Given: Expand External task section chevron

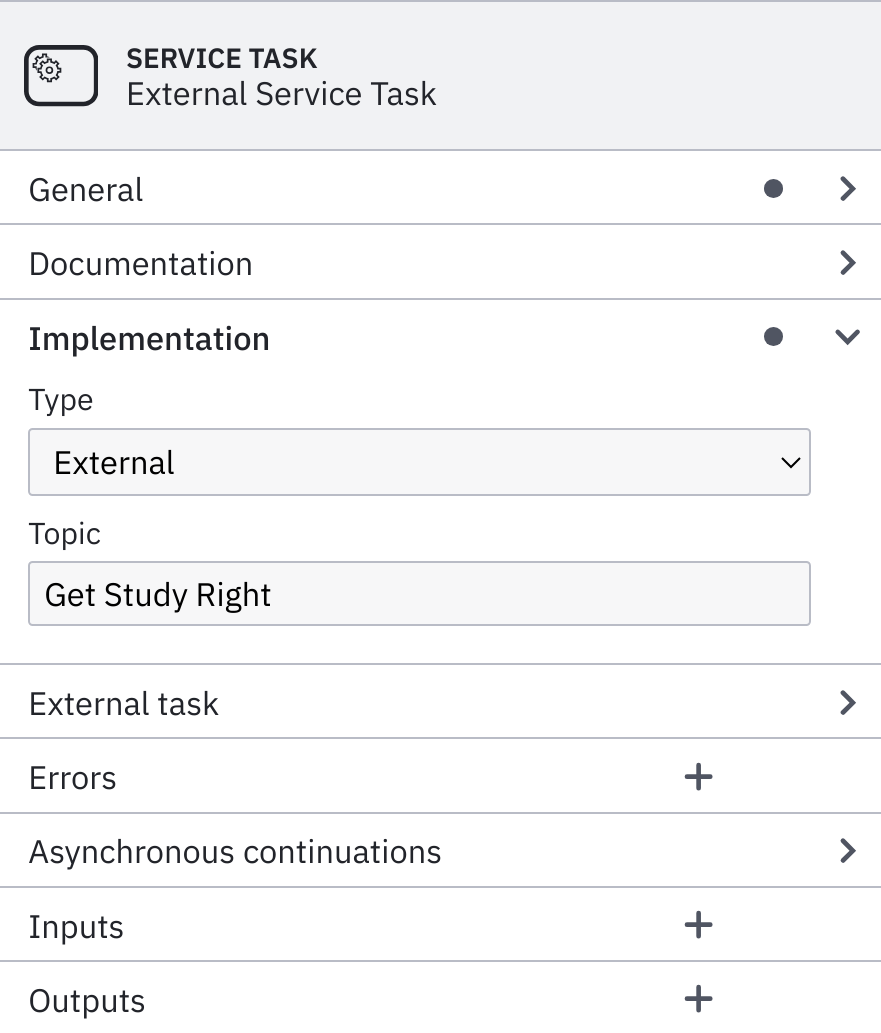Looking at the screenshot, I should click(x=847, y=703).
